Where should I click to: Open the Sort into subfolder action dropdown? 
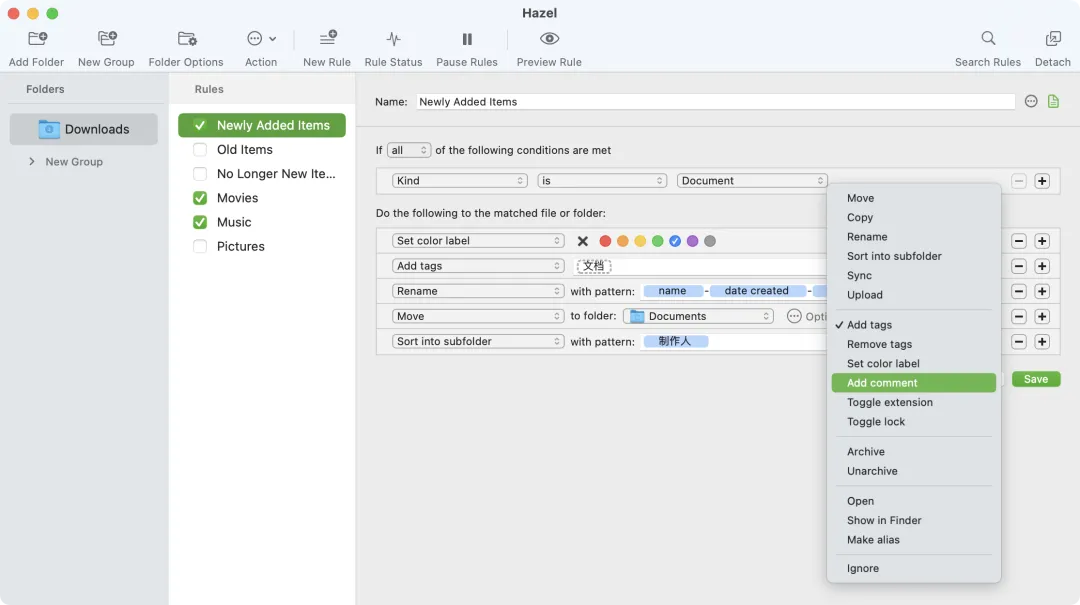tap(478, 341)
